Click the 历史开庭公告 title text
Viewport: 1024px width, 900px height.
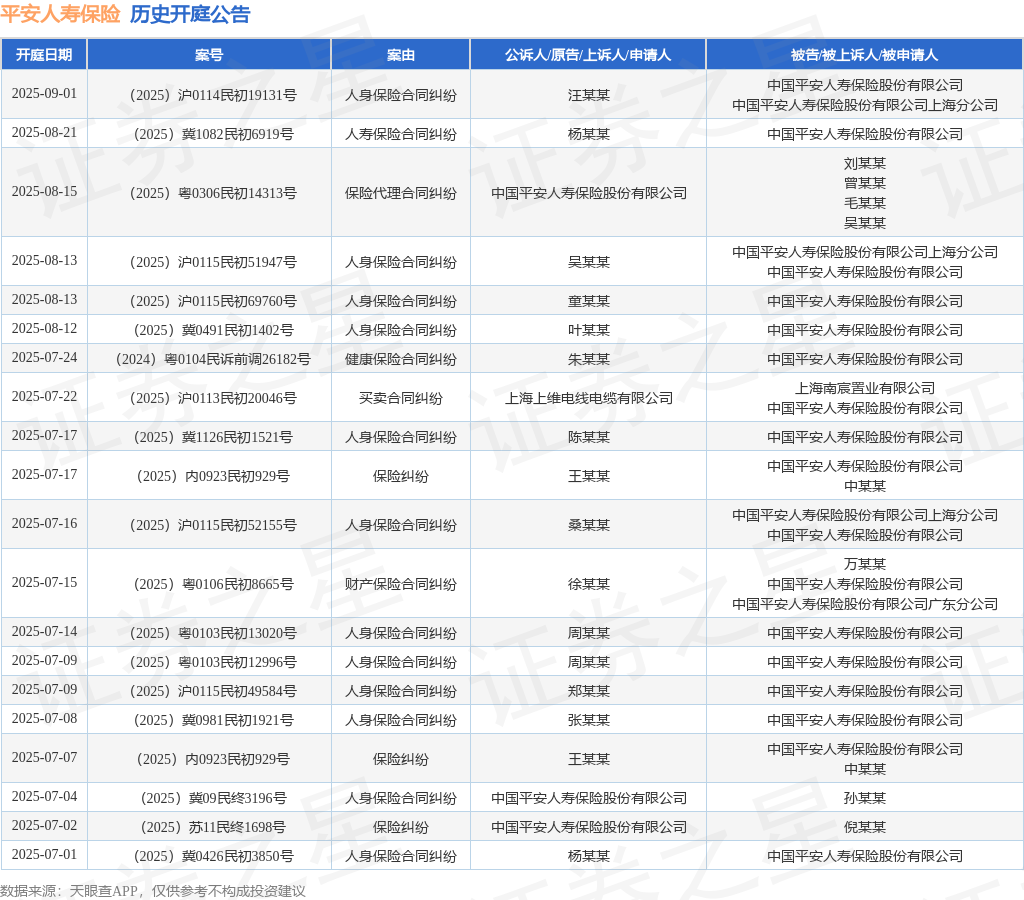pos(190,14)
